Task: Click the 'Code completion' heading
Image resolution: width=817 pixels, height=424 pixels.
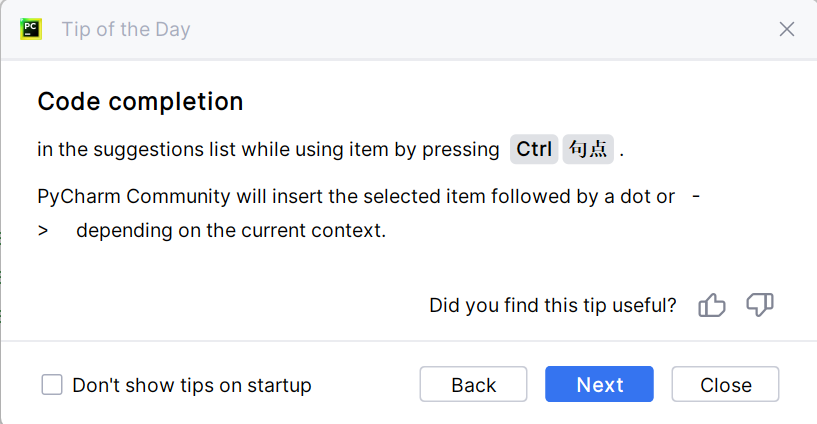Action: tap(140, 101)
